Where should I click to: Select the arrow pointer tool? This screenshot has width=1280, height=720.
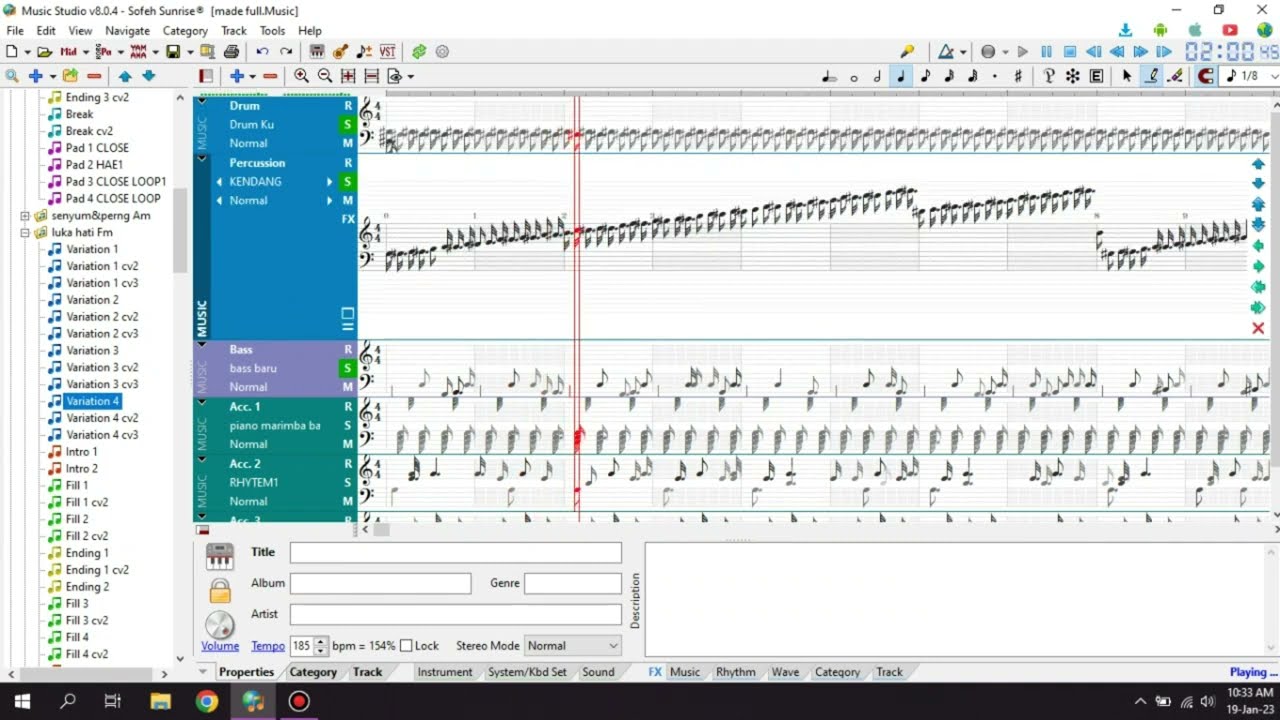tap(1127, 76)
